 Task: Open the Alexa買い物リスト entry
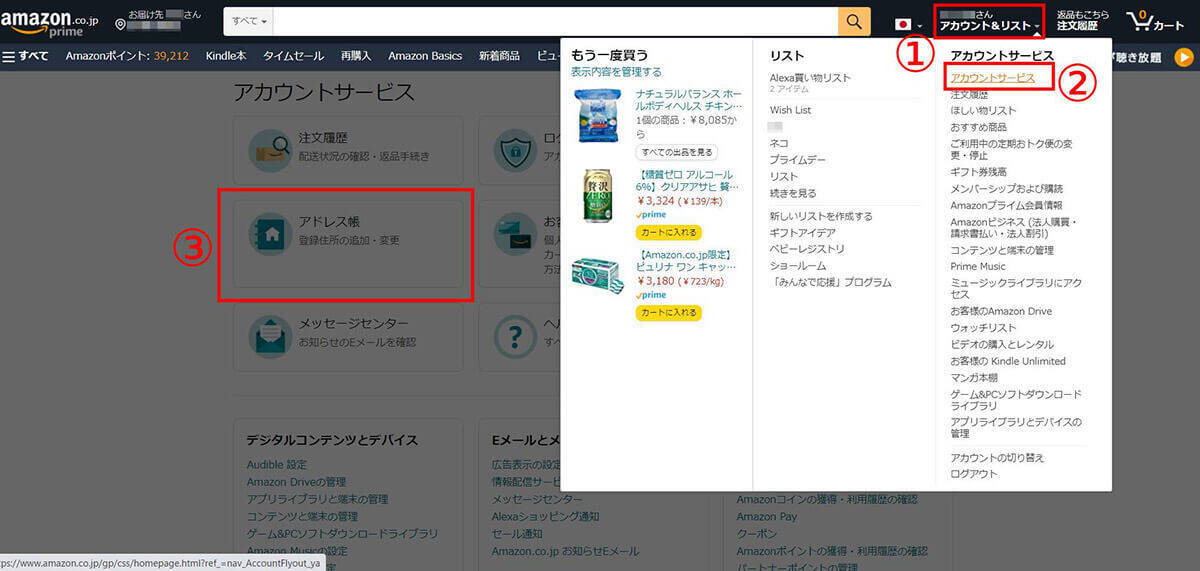[x=810, y=78]
